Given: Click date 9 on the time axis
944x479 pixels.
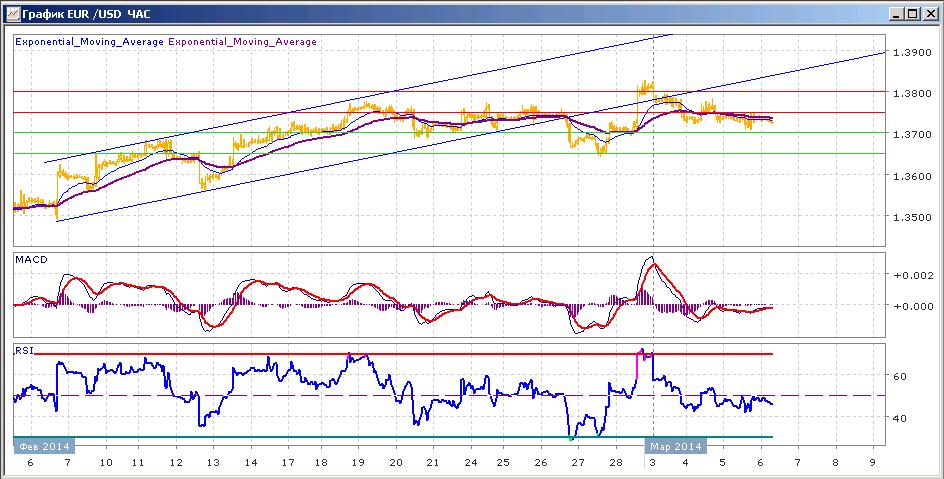Looking at the screenshot, I should pos(872,463).
